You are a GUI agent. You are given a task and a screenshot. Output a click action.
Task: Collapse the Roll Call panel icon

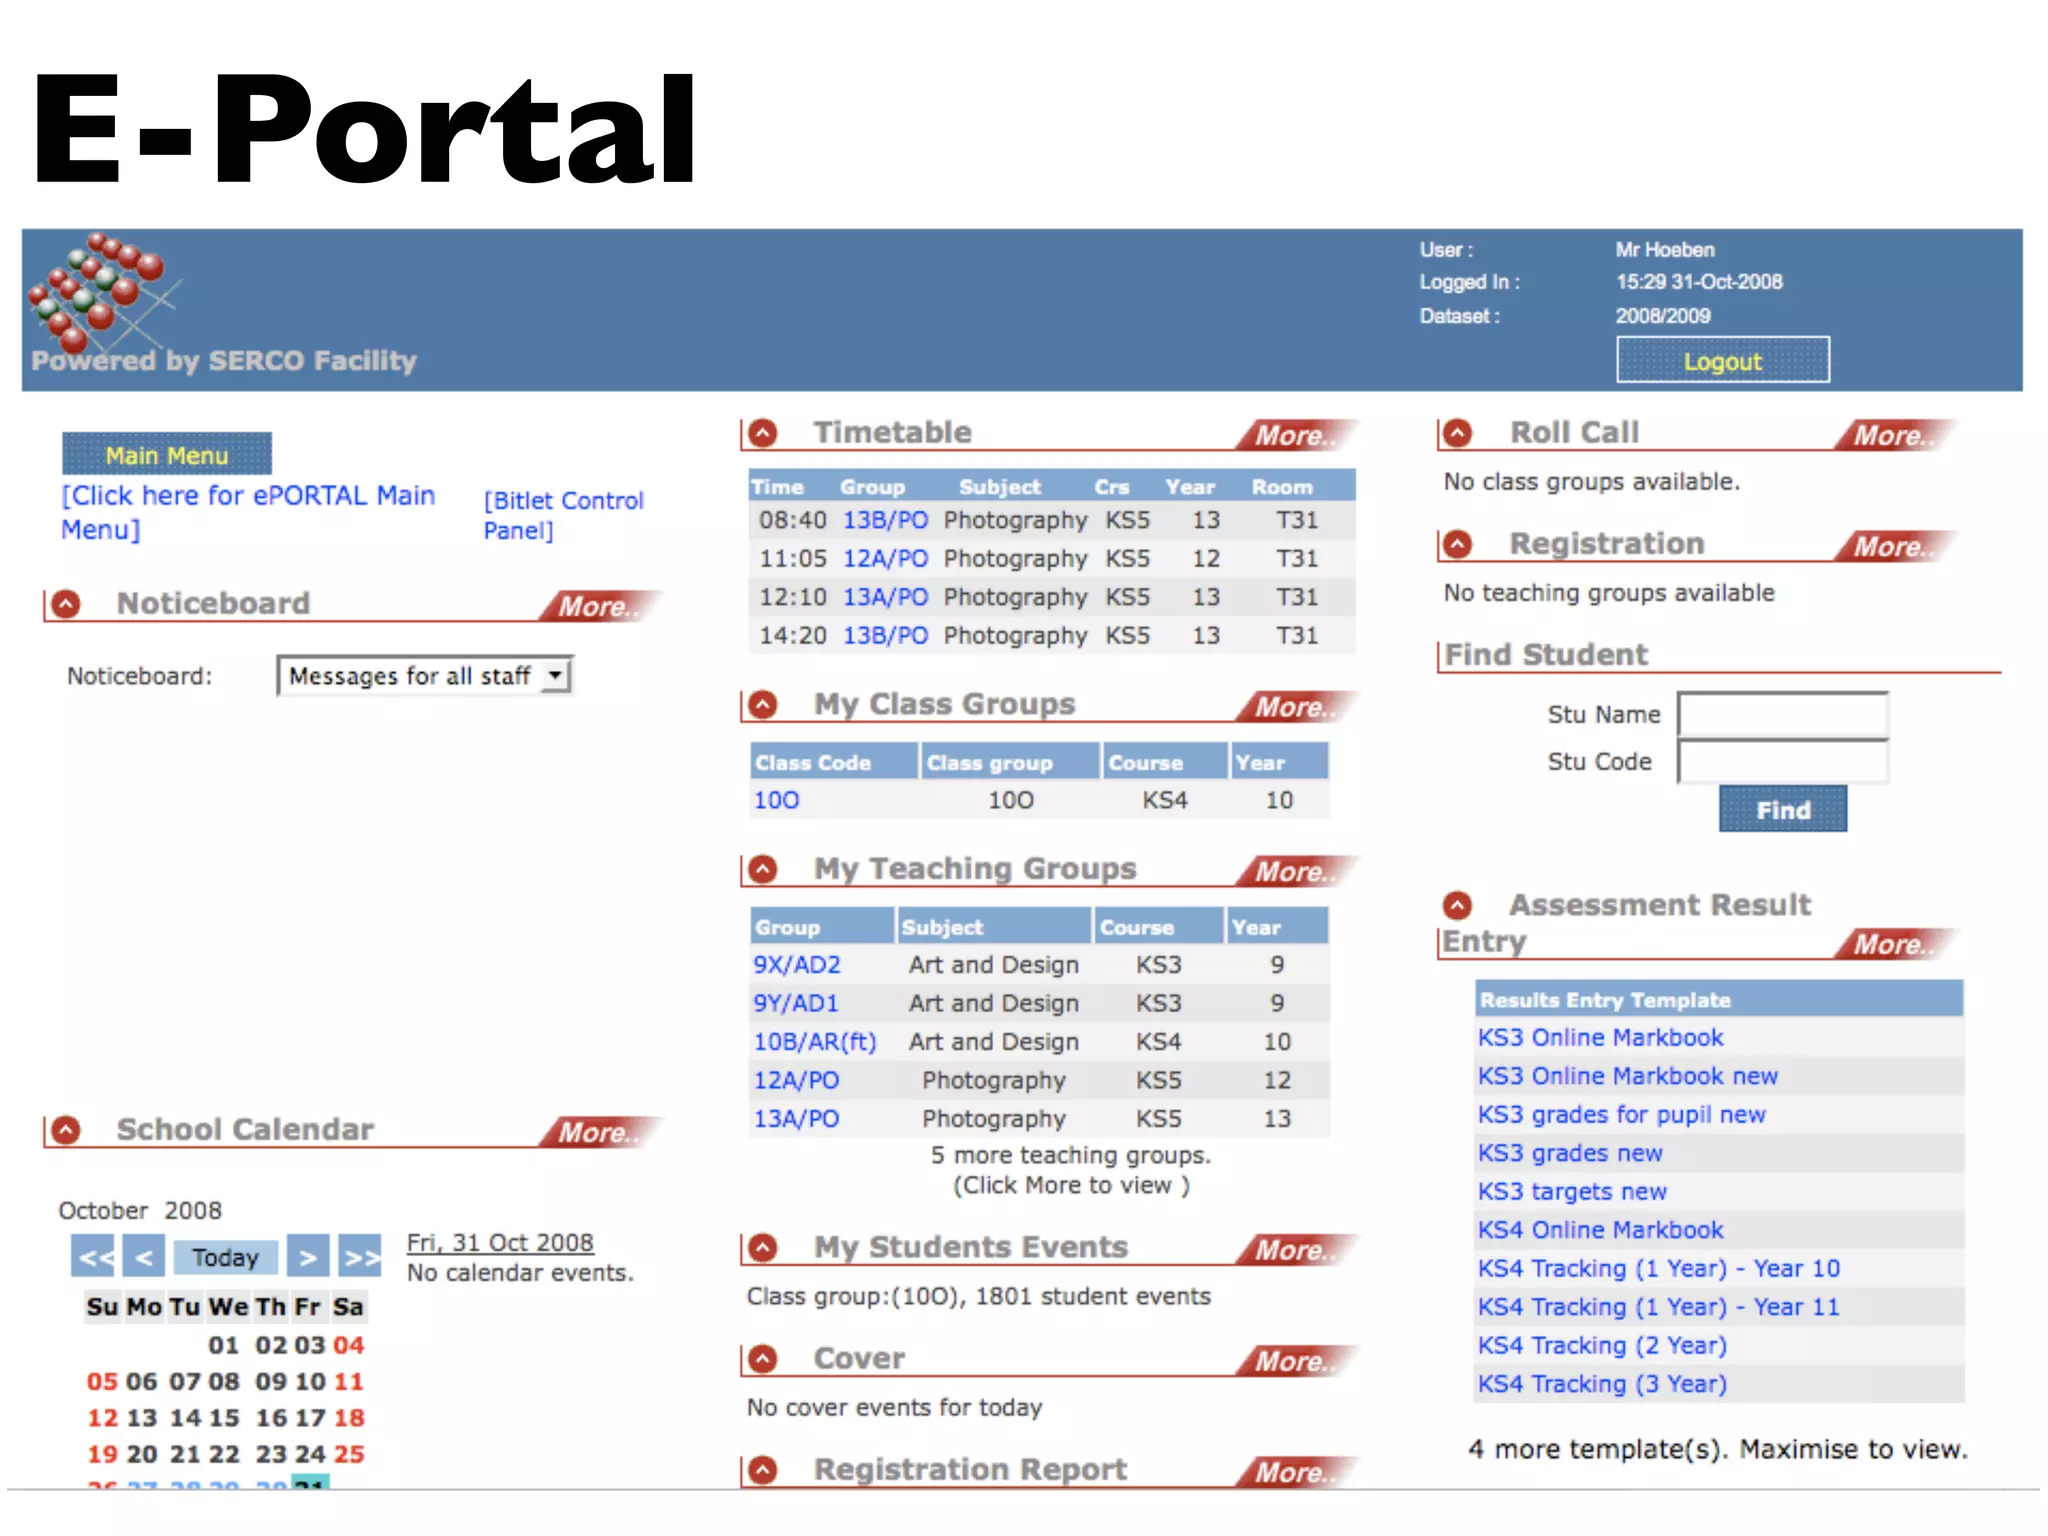1458,433
